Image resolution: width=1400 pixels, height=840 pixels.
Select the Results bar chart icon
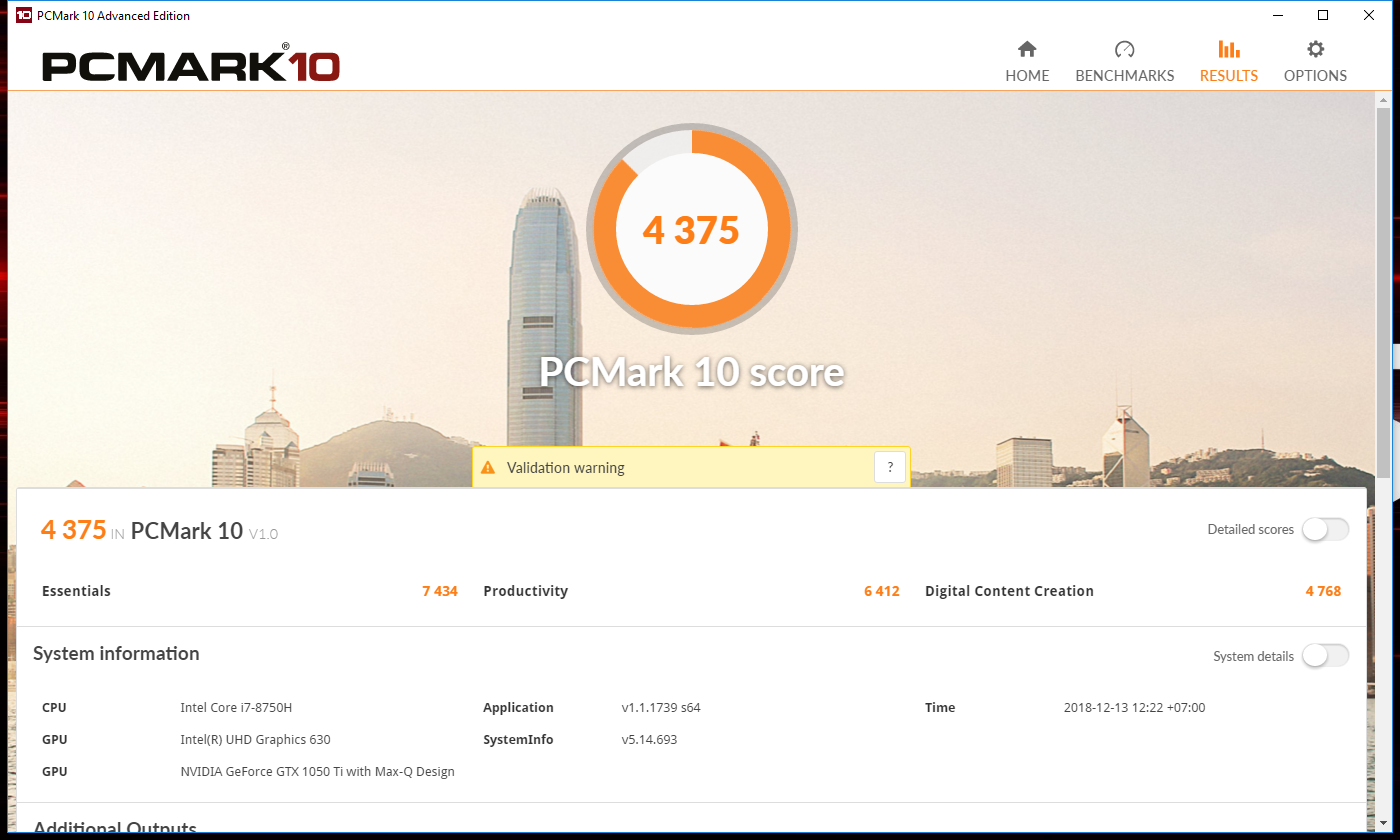[x=1229, y=49]
